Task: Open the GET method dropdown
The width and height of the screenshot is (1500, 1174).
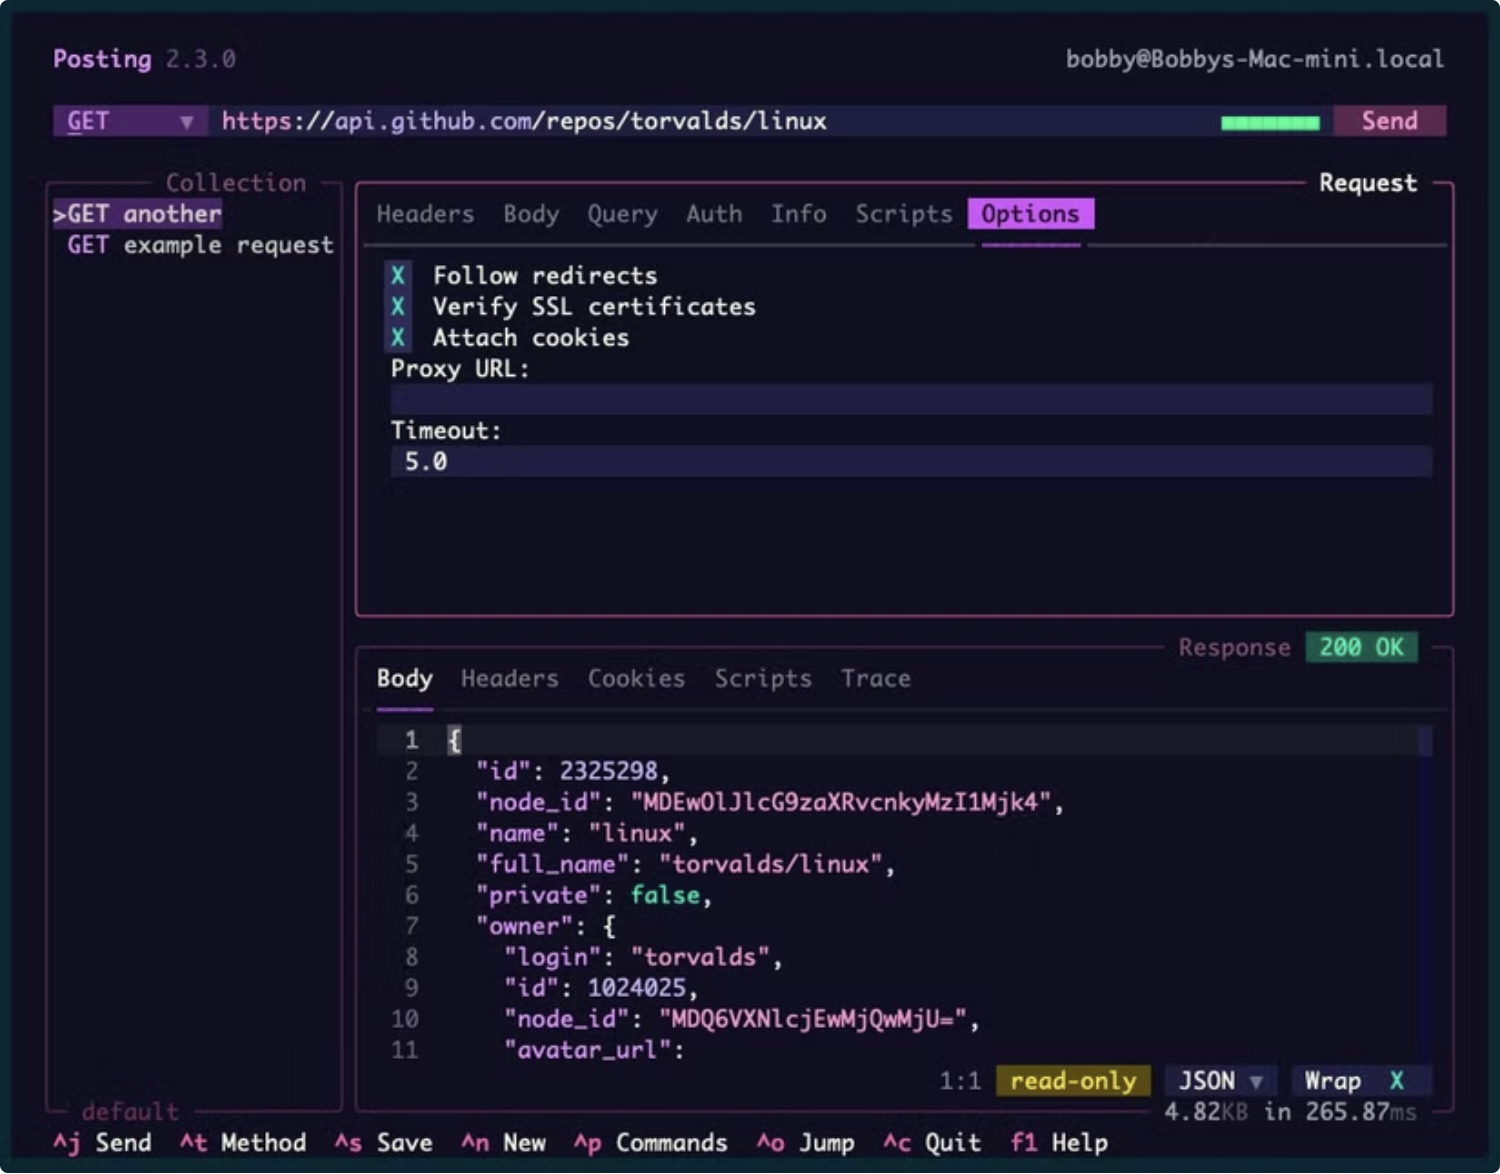Action: point(130,121)
